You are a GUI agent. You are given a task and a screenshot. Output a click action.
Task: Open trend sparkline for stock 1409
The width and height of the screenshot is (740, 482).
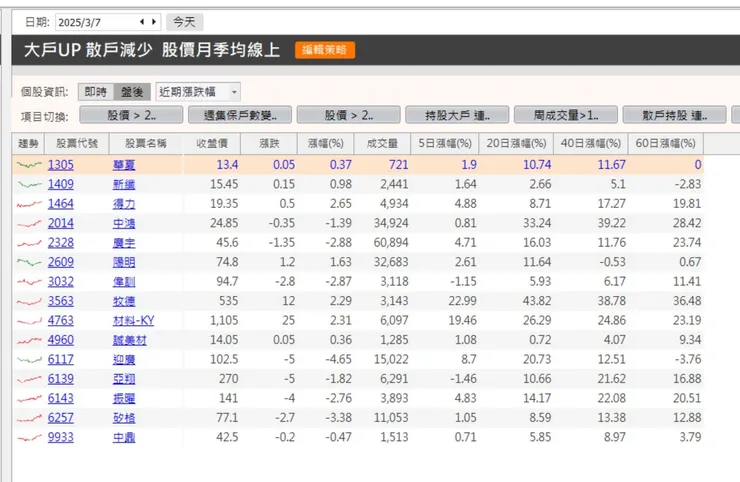29,184
